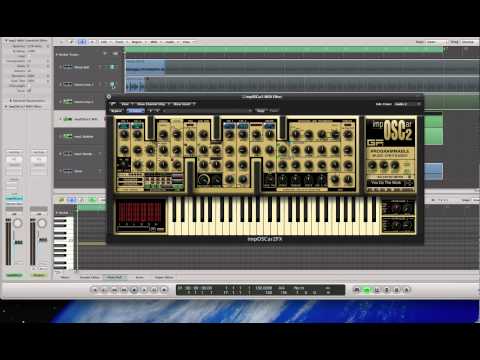Screen dimensions: 480x360
Task: Open the Arrange area Region menu
Action: (137, 42)
